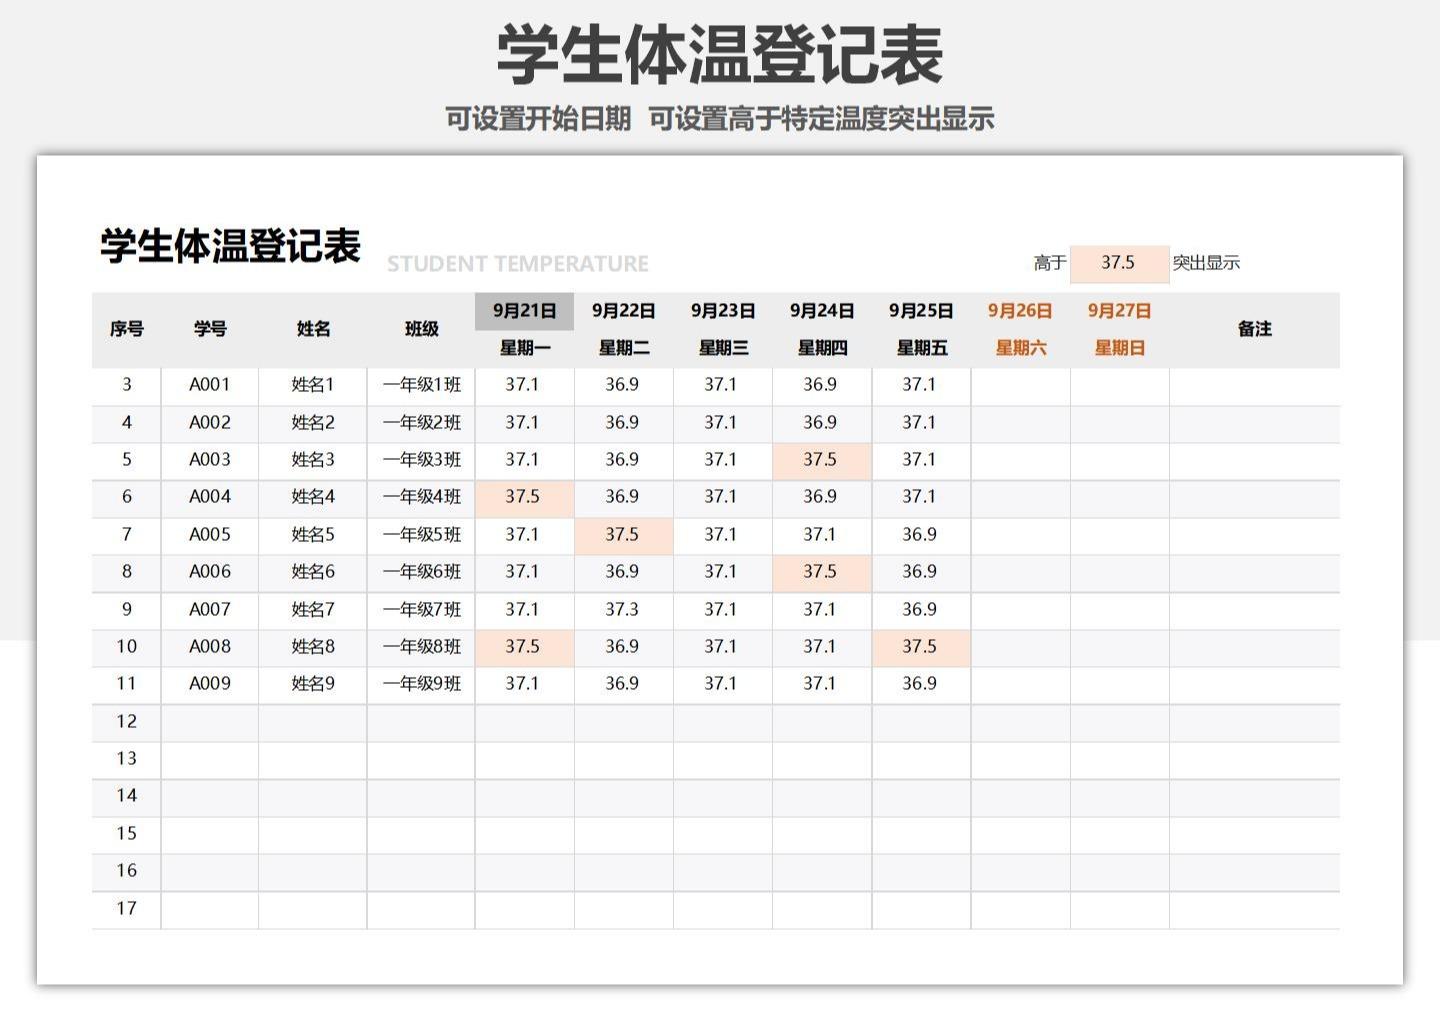This screenshot has width=1440, height=1018.
Task: Select class cell 一年级2班
Action: point(421,423)
